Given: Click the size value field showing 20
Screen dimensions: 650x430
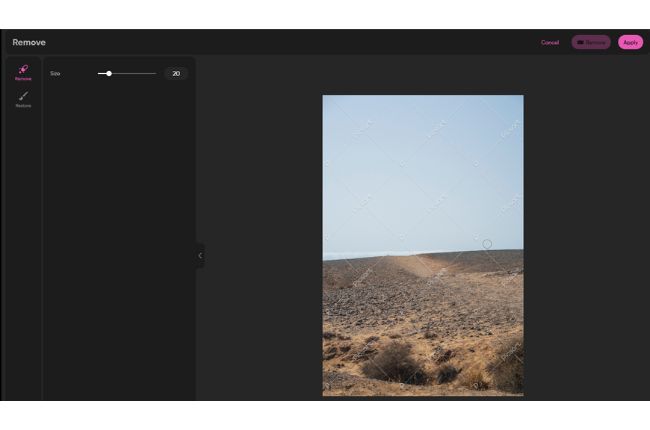Looking at the screenshot, I should pyautogui.click(x=176, y=73).
